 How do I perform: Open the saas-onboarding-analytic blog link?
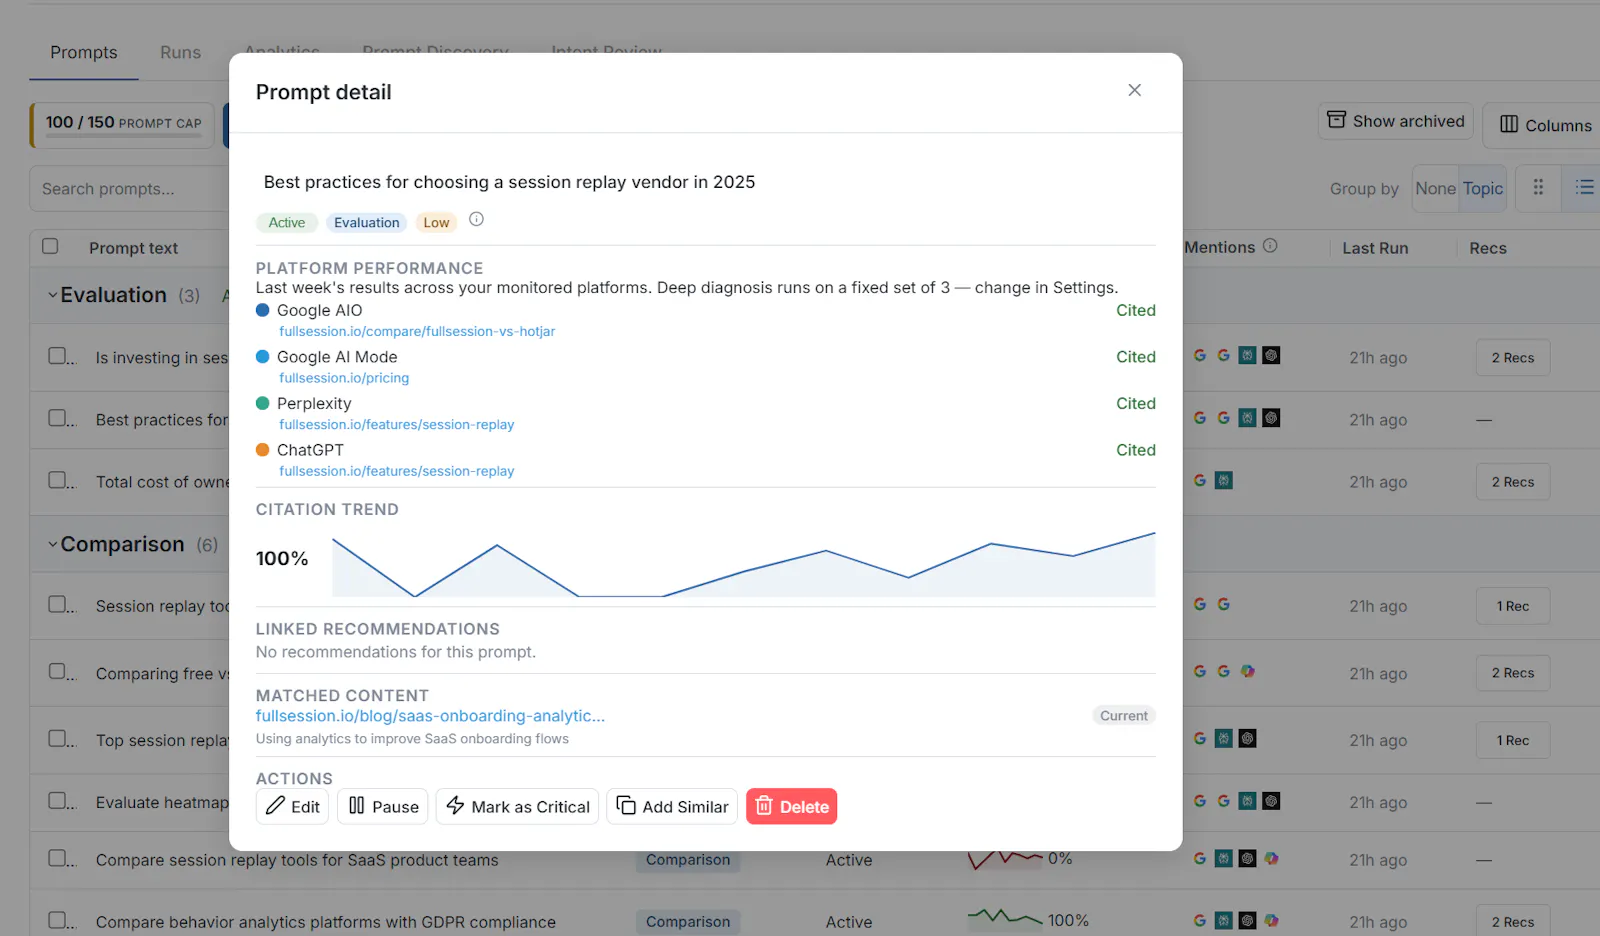point(430,716)
